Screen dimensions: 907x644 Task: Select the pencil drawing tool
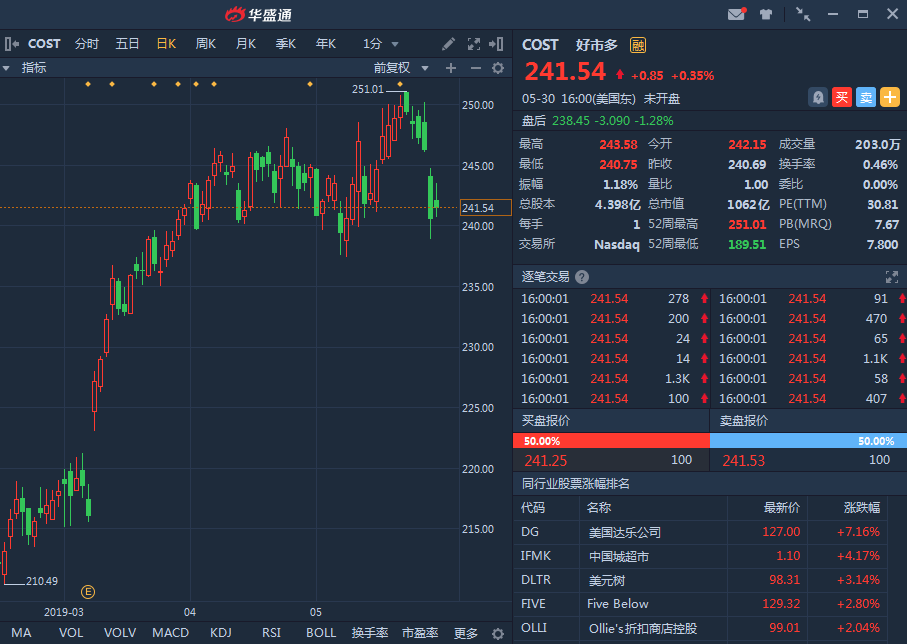pyautogui.click(x=448, y=44)
